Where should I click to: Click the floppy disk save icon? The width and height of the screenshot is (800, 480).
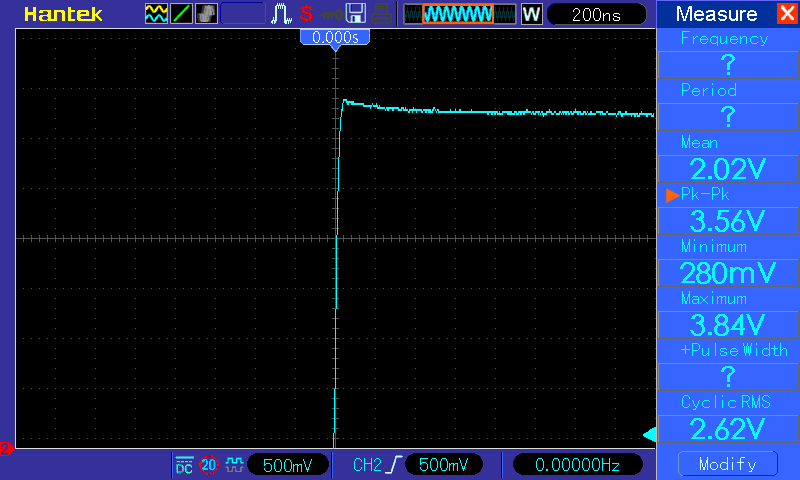[356, 14]
